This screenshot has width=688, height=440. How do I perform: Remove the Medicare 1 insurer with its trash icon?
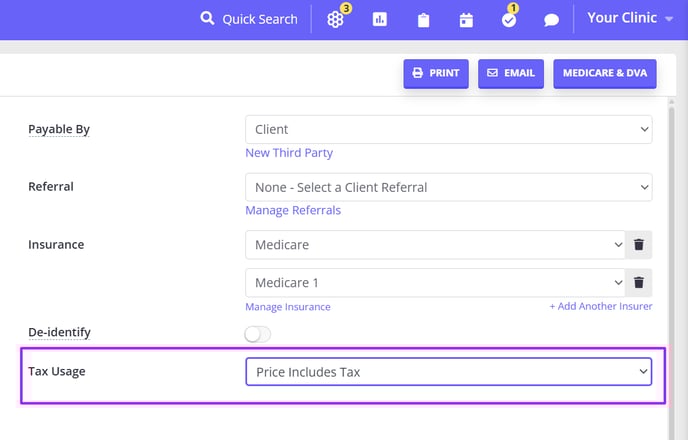click(x=639, y=283)
